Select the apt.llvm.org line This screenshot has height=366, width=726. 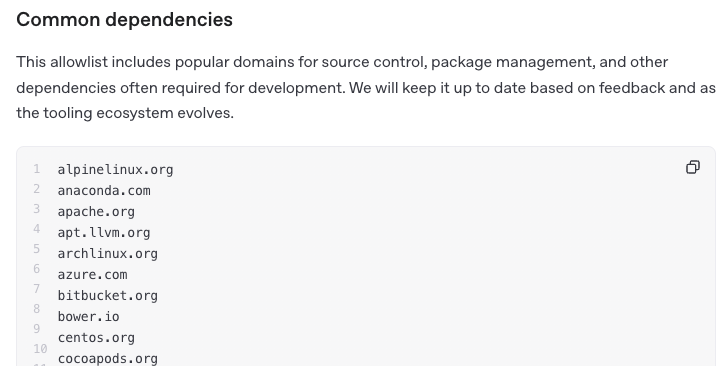point(104,233)
